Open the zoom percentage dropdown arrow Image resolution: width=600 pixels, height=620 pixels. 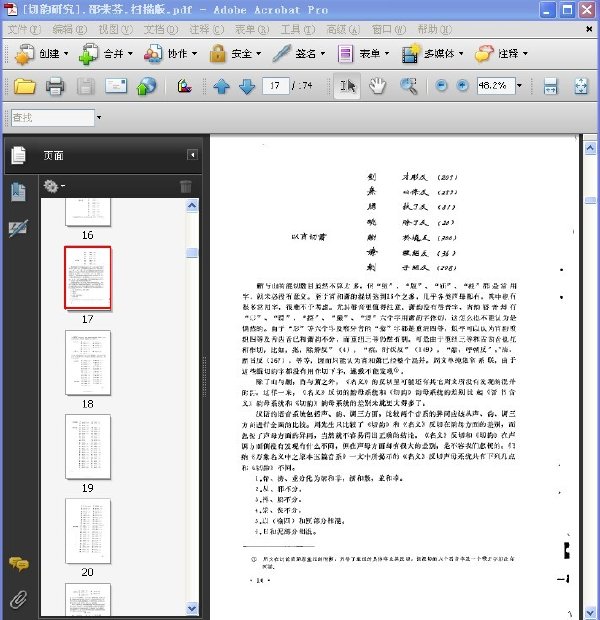tap(519, 85)
